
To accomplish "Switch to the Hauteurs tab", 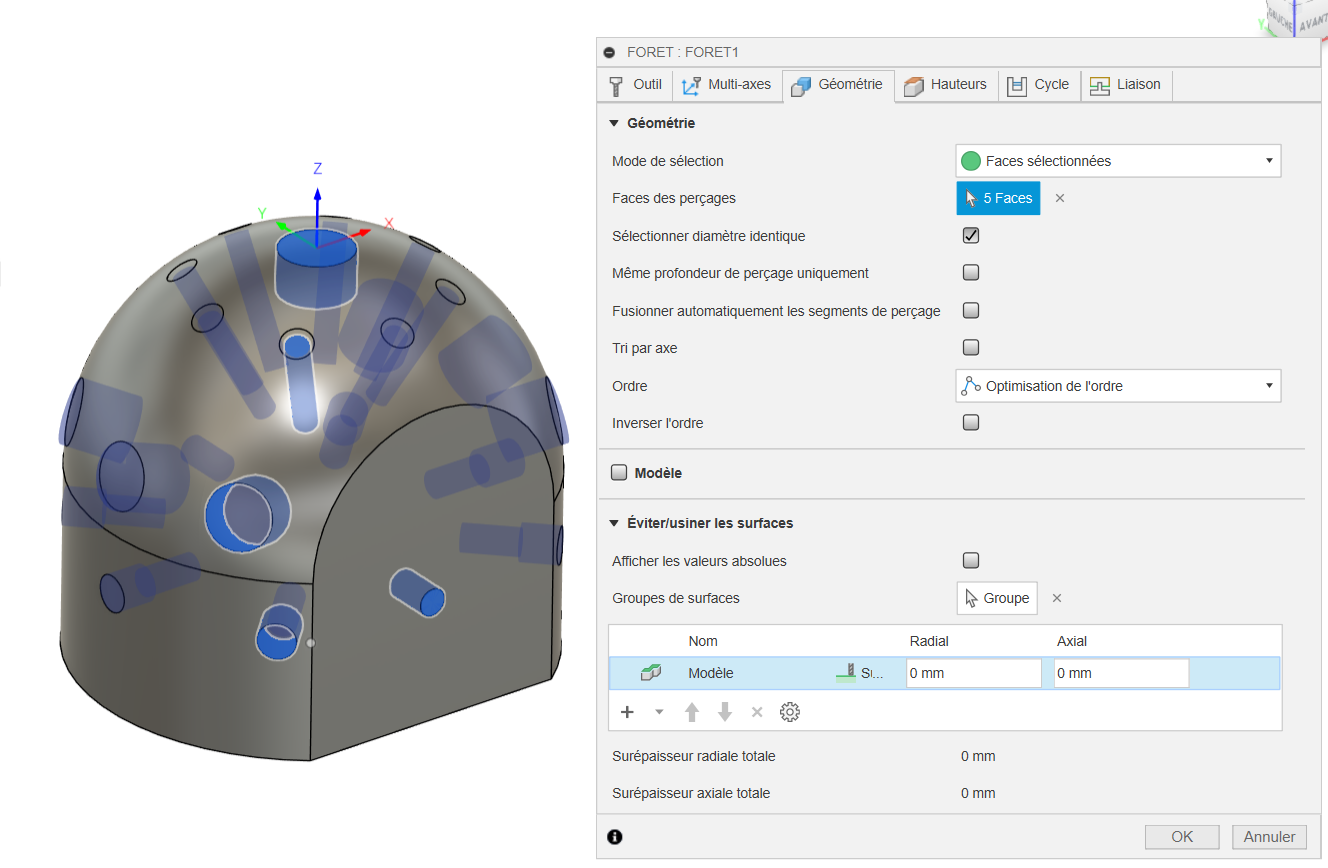I will (x=946, y=85).
